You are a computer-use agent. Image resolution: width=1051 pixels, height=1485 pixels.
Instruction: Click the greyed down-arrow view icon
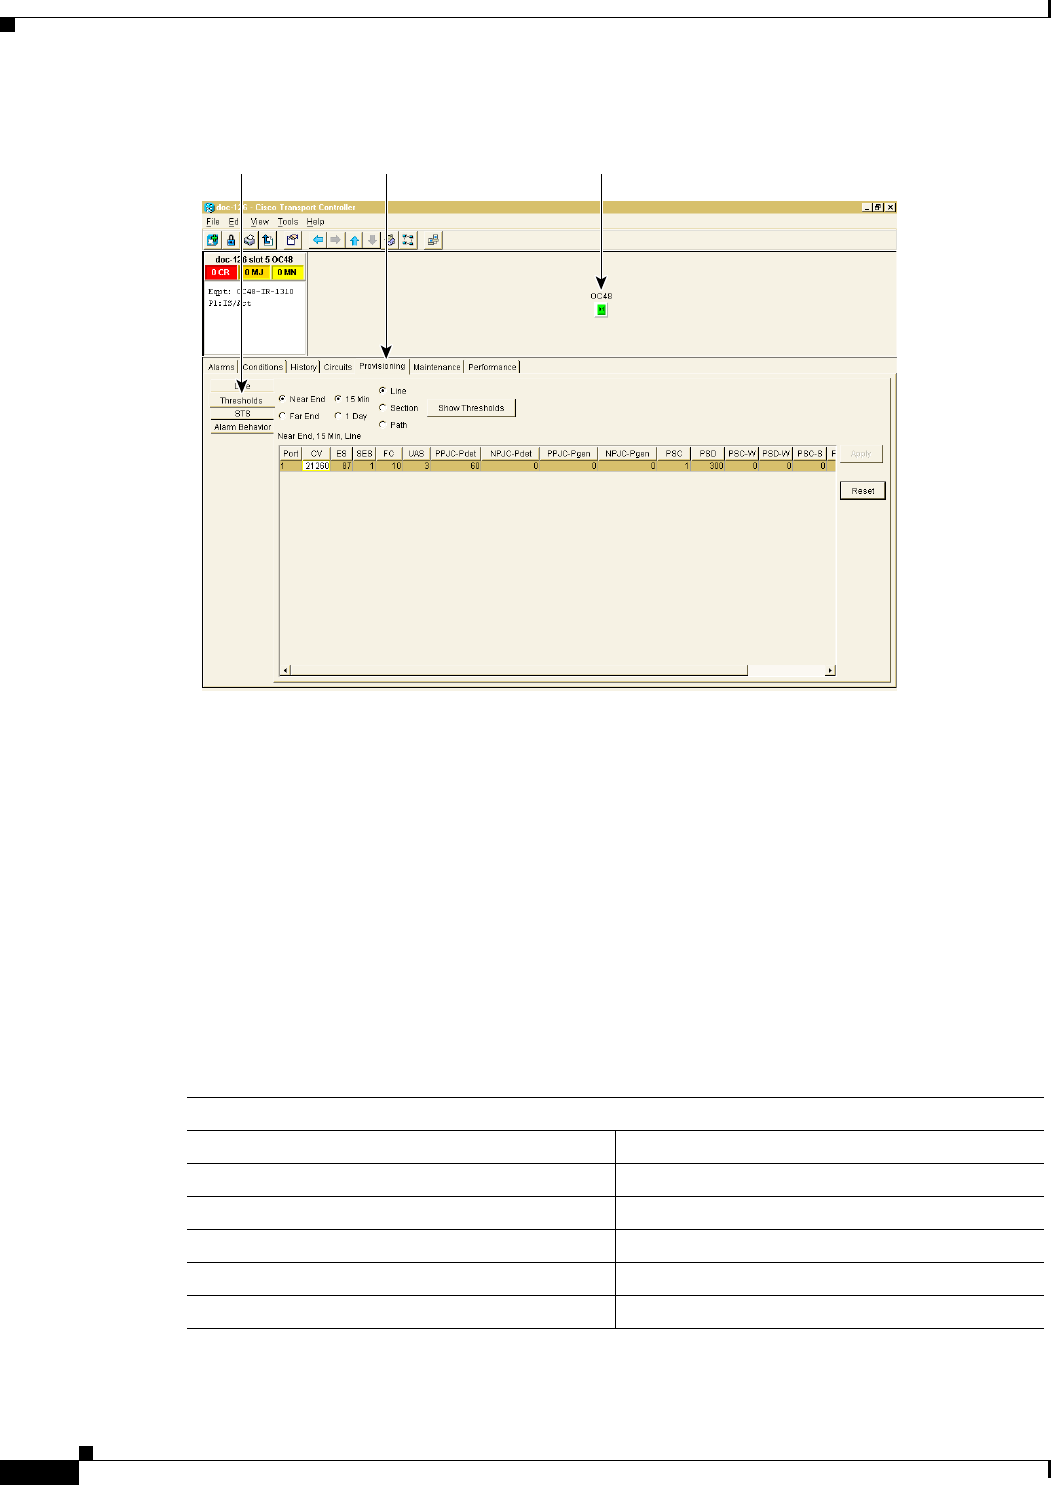[372, 240]
